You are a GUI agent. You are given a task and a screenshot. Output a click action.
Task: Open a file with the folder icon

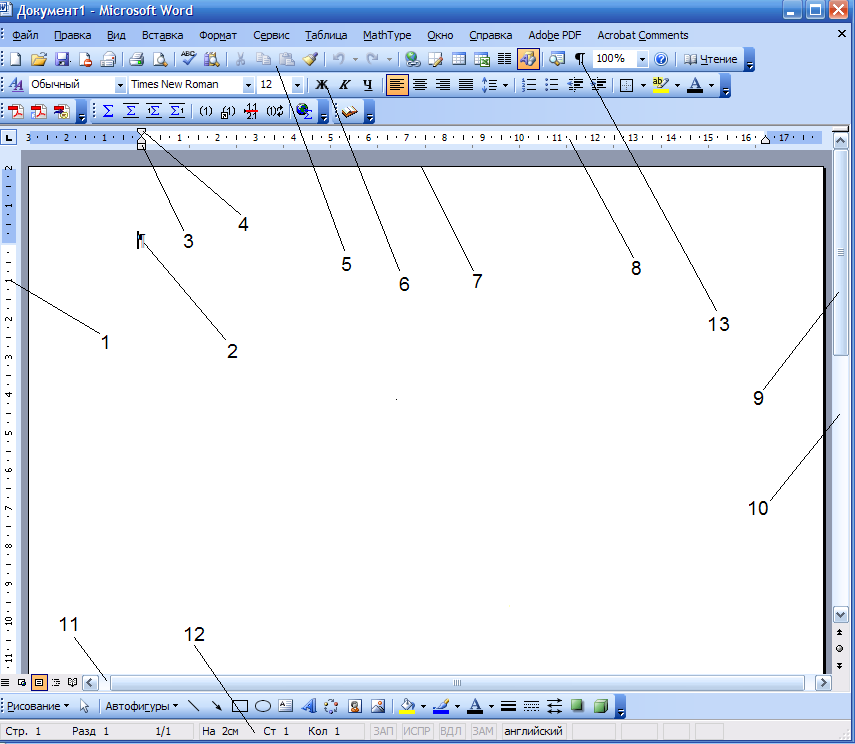(39, 59)
